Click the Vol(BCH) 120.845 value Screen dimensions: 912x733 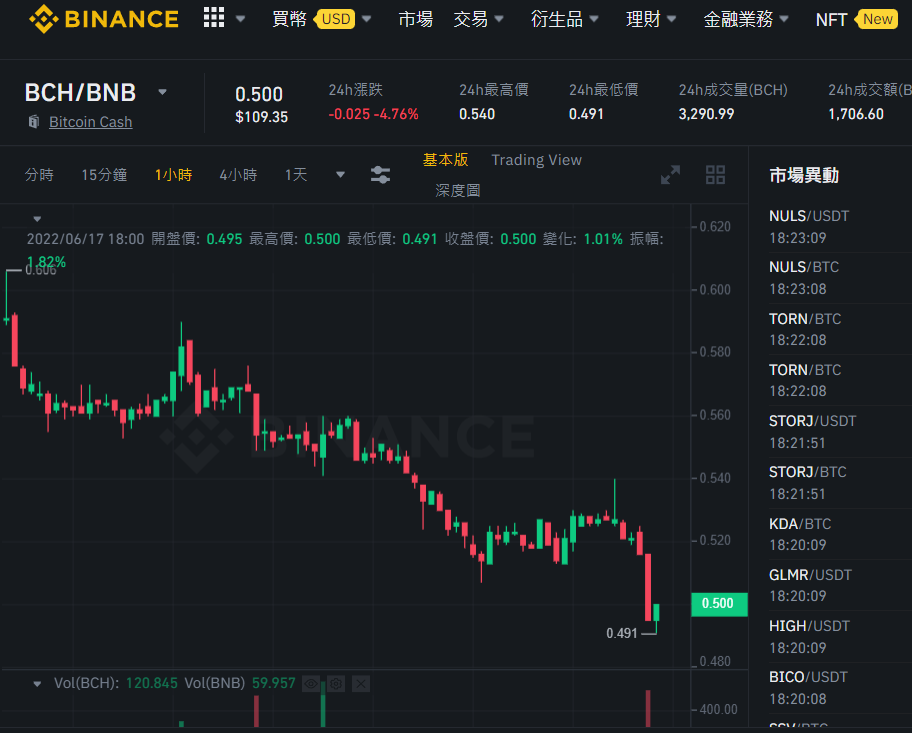tap(151, 683)
